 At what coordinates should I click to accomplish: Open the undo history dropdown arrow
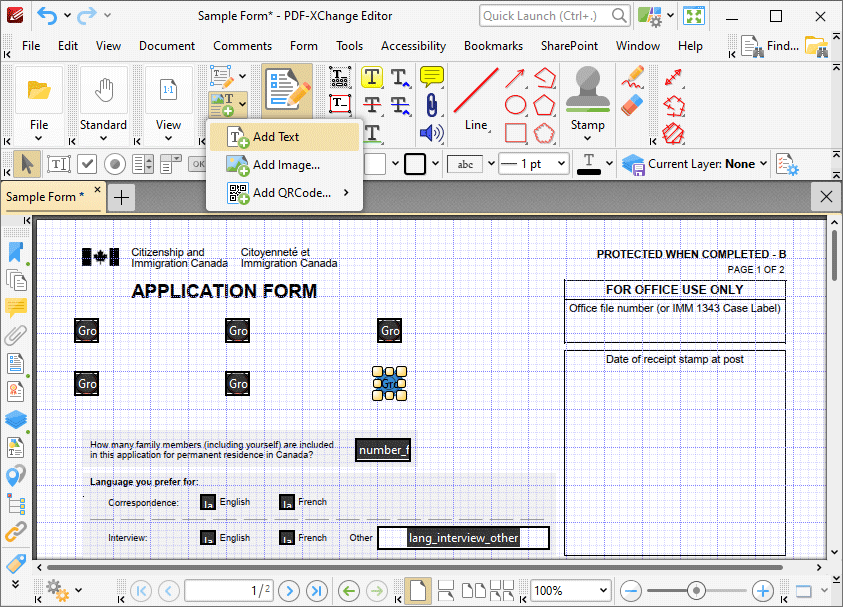click(x=67, y=16)
